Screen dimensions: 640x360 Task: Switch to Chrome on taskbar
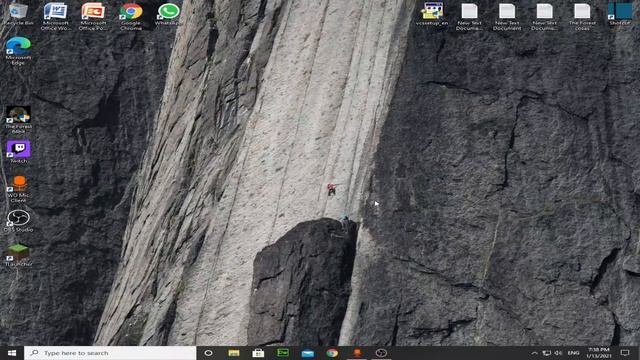332,353
